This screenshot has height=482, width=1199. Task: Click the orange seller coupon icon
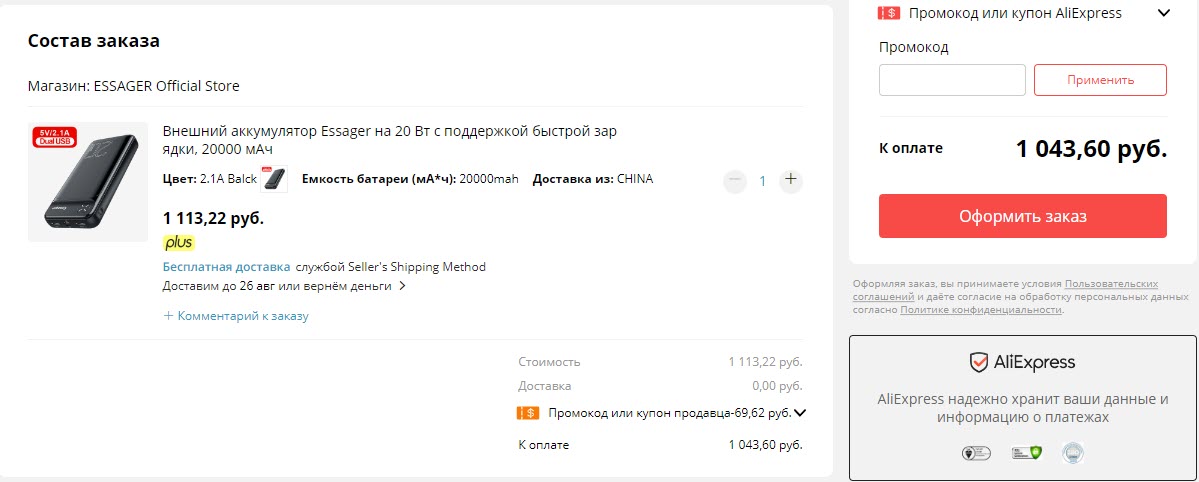(528, 413)
